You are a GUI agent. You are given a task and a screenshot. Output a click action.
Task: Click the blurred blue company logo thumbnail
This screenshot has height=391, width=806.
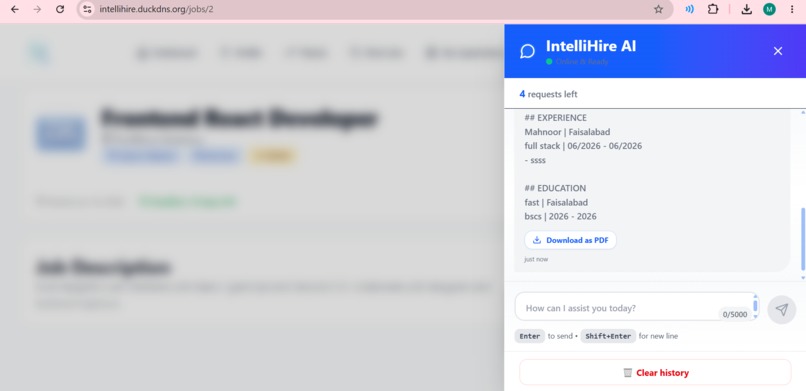click(60, 134)
